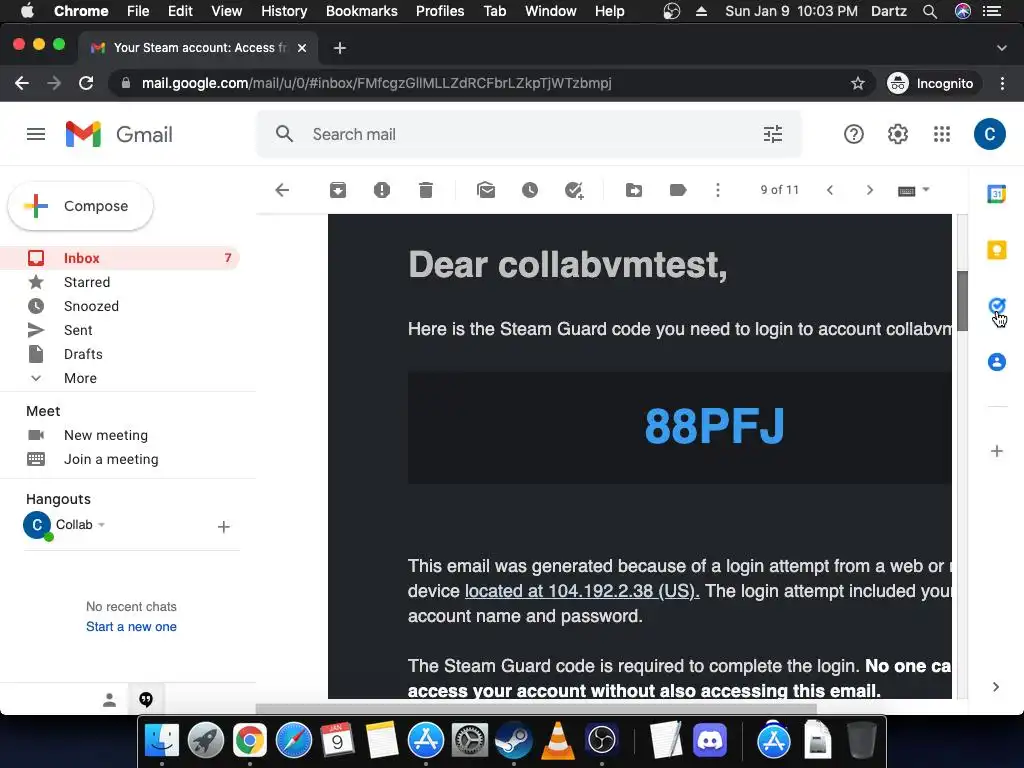Close the Steam account Gmail tab
Screen dimensions: 1024x768
click(x=302, y=48)
